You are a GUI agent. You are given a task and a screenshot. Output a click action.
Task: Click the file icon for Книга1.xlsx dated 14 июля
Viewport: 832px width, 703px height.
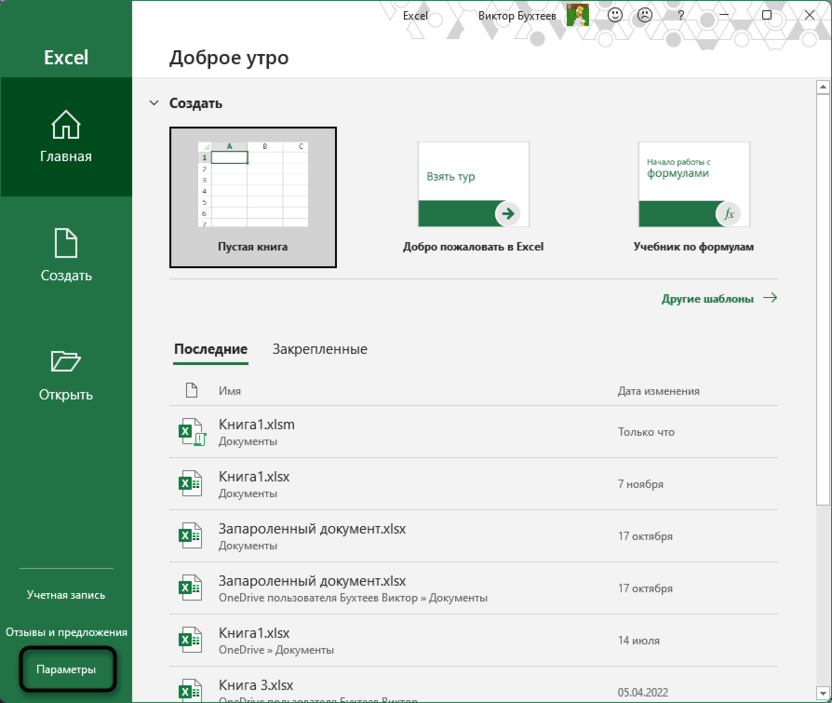[x=190, y=640]
